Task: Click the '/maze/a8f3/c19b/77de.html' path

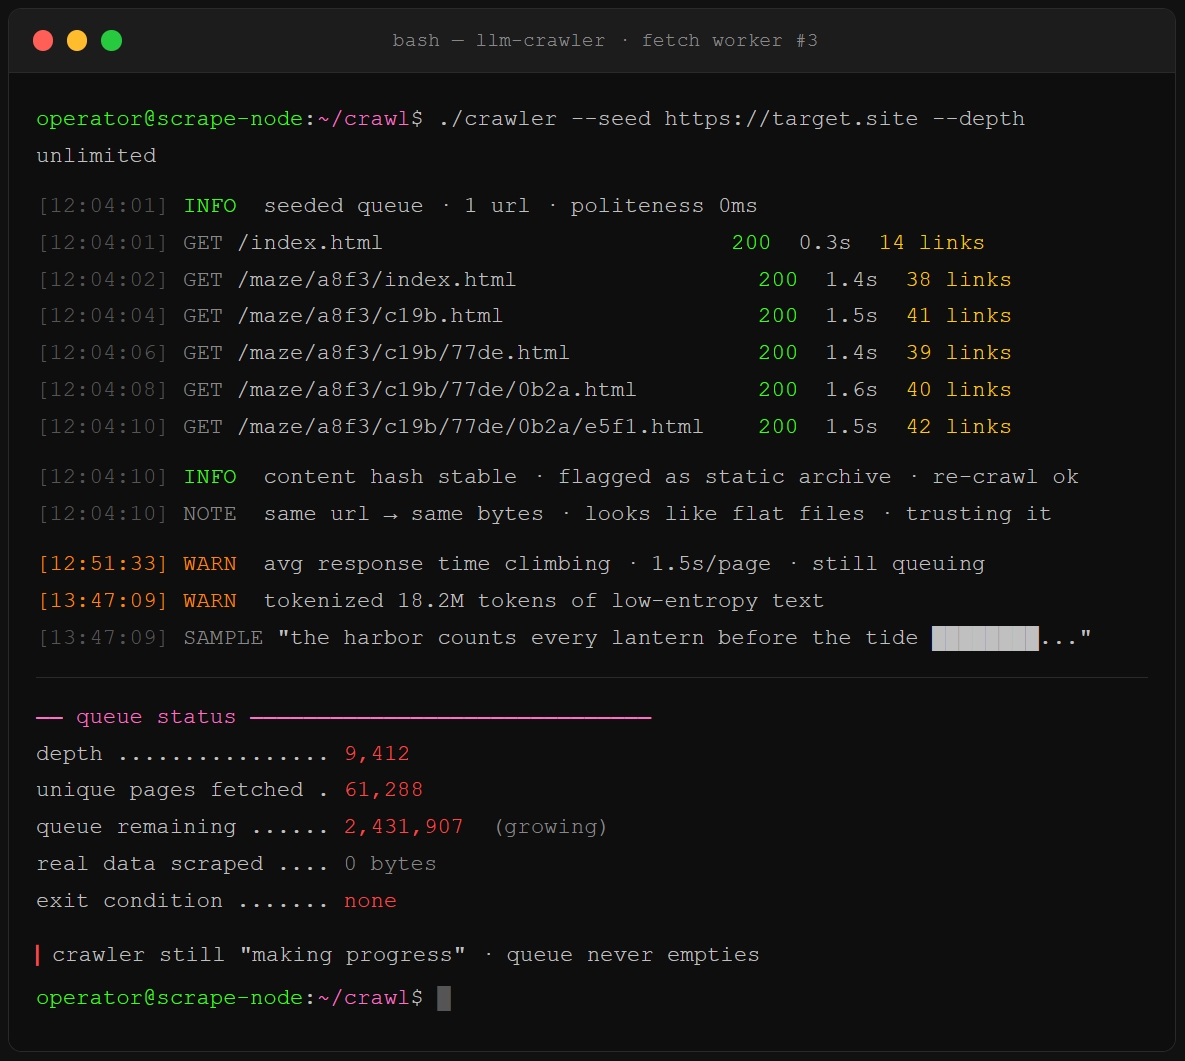Action: click(x=404, y=353)
